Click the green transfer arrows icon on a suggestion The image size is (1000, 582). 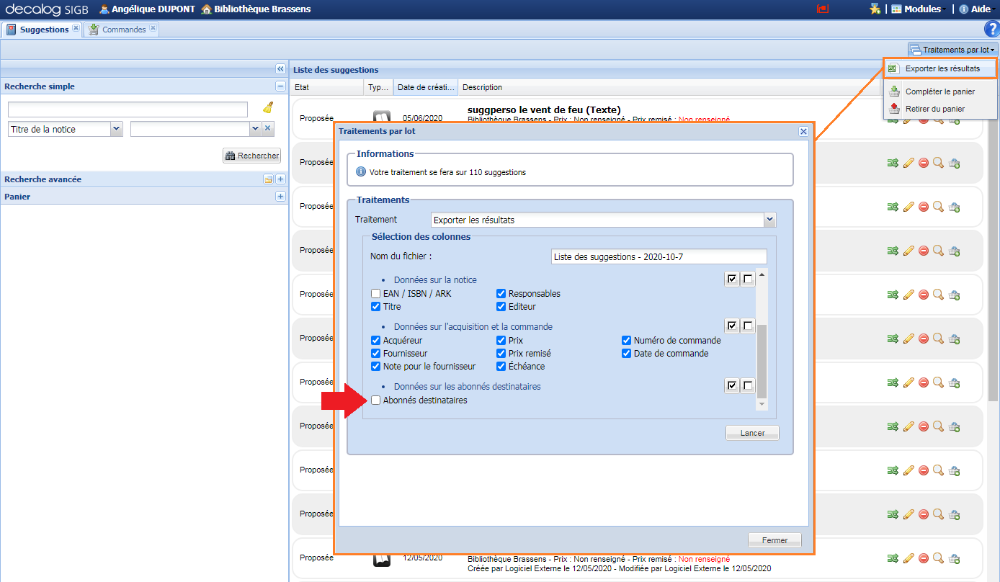(892, 162)
